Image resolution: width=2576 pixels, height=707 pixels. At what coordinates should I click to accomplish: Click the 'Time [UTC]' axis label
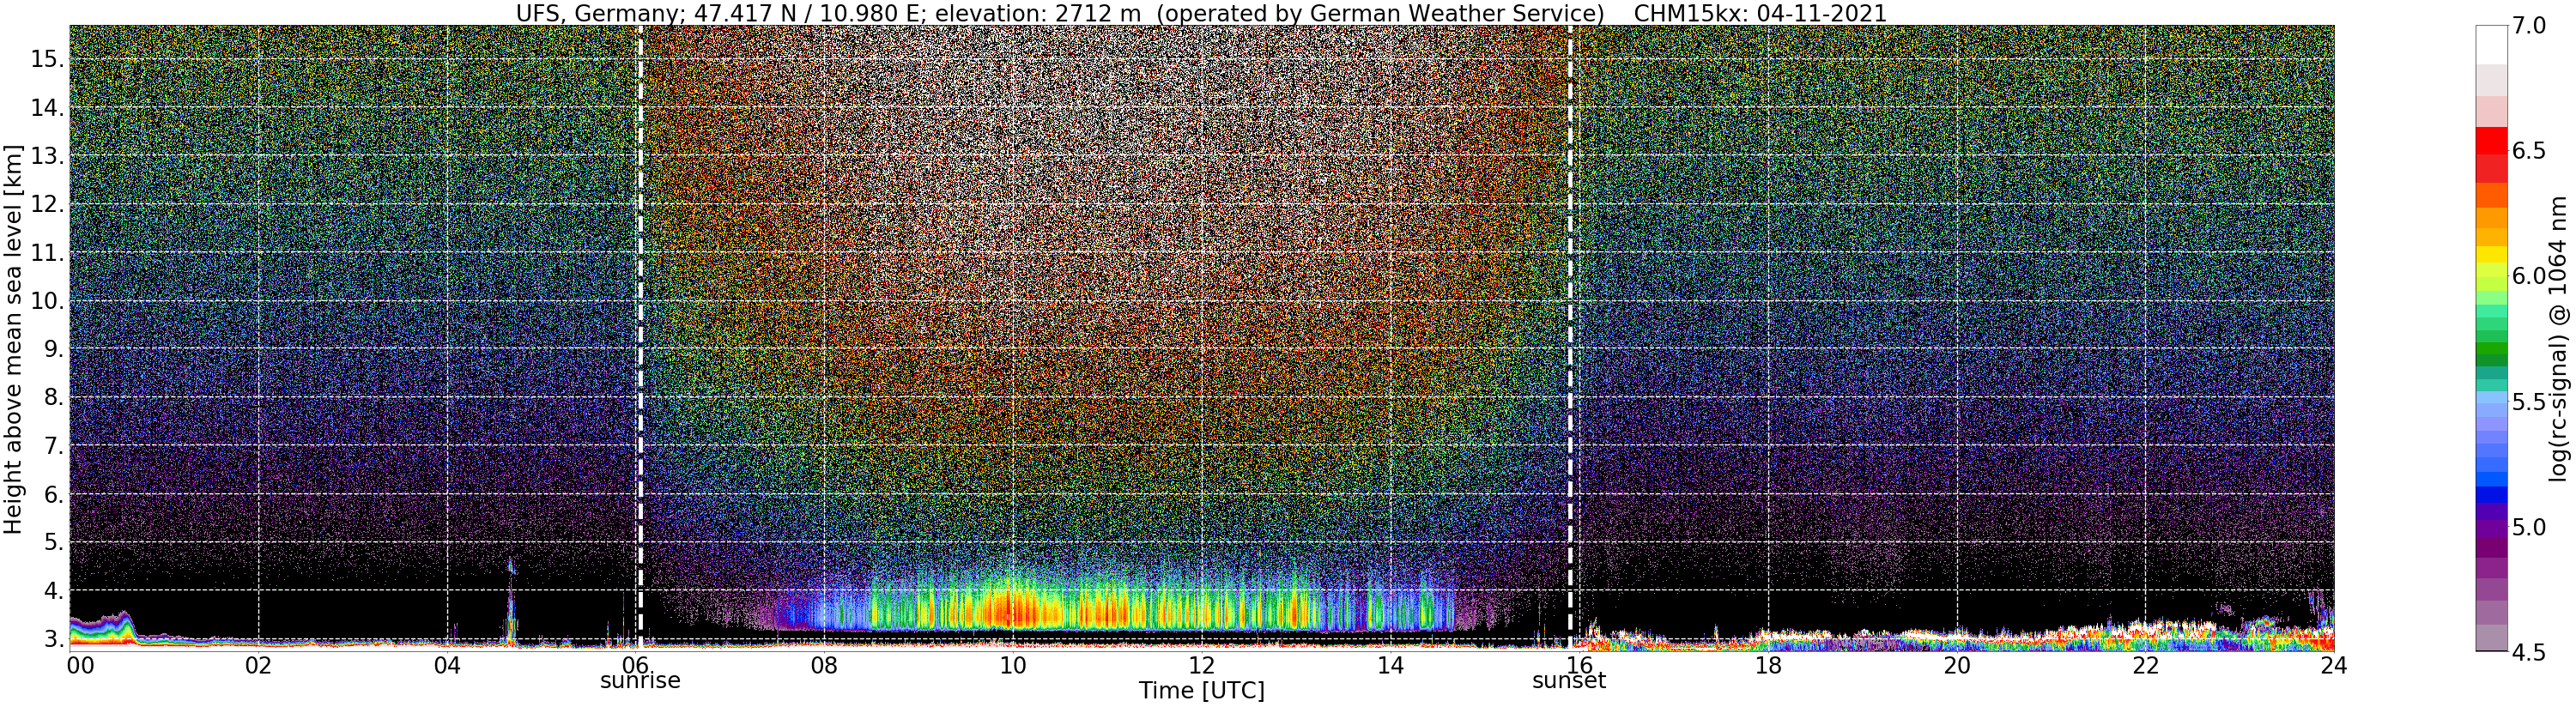point(1202,691)
